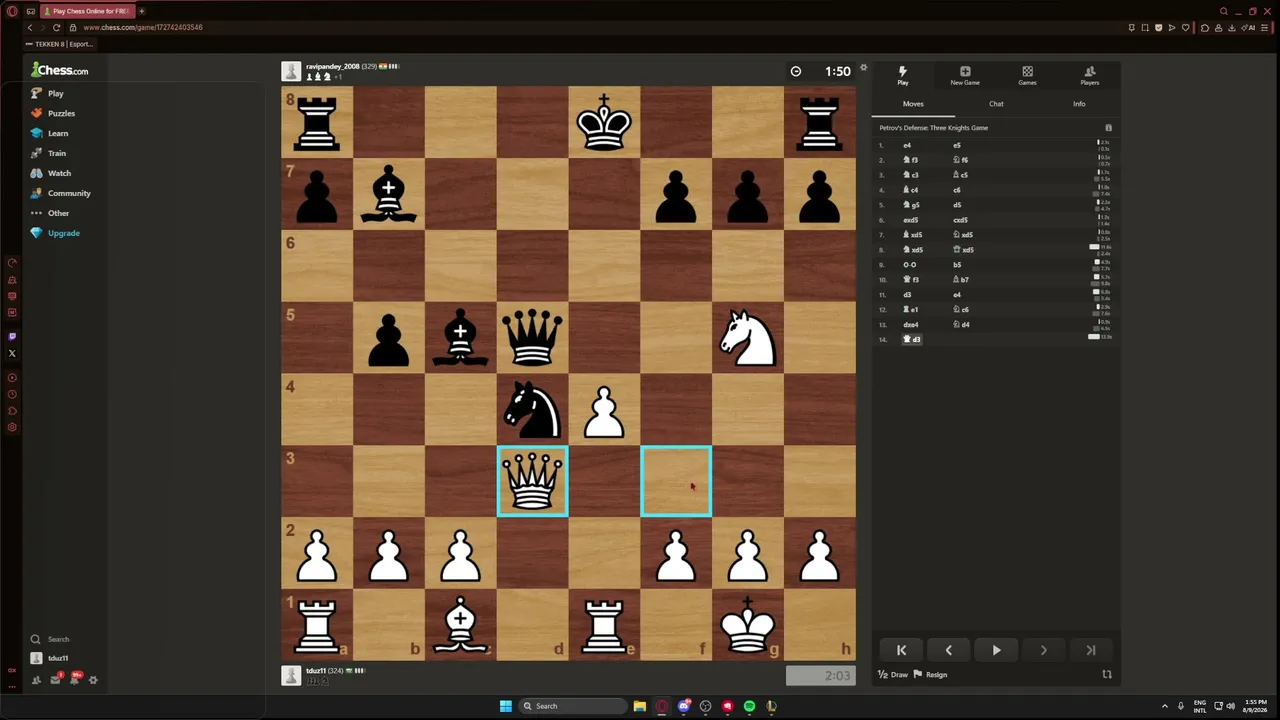Switch to the Moves tab
Screen dimensions: 1280x720
coord(913,104)
